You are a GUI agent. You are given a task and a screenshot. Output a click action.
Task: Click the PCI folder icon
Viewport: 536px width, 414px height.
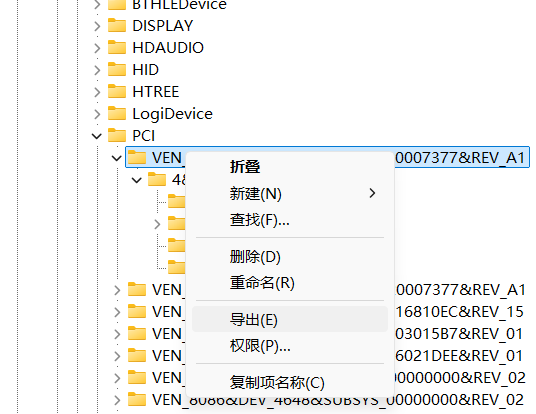coord(117,135)
